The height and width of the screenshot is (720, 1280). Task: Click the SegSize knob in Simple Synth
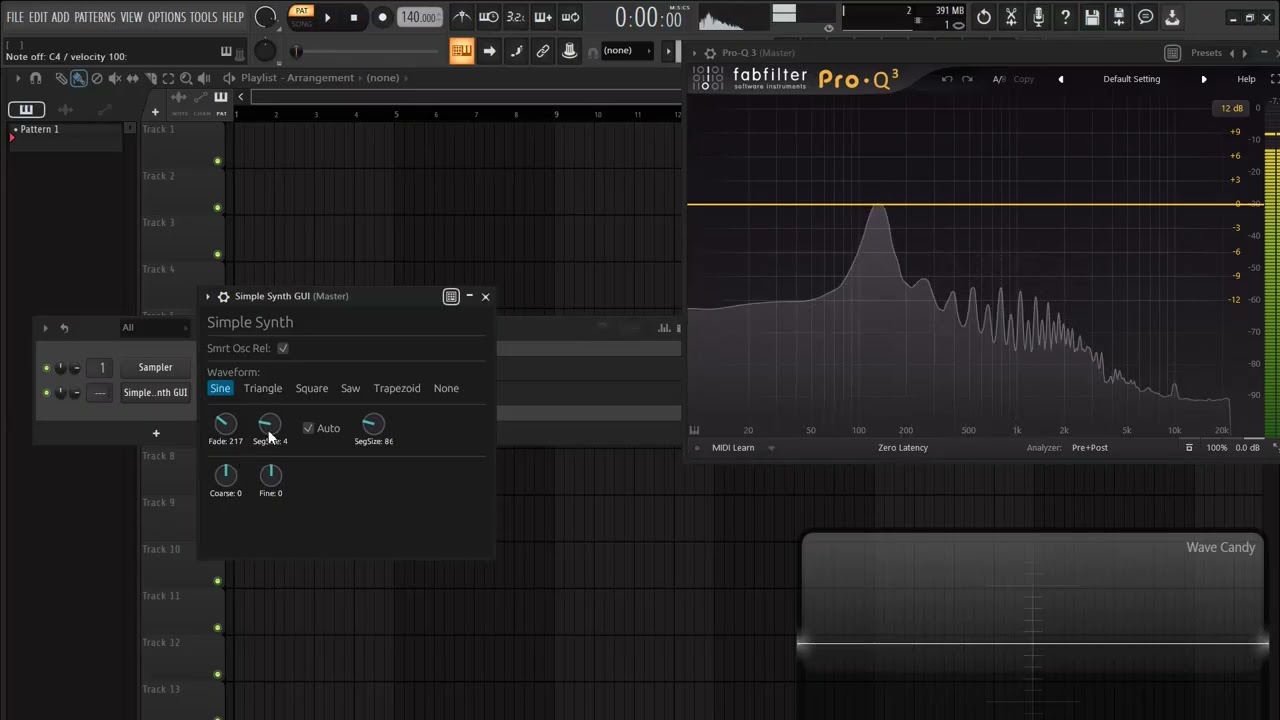pyautogui.click(x=373, y=424)
